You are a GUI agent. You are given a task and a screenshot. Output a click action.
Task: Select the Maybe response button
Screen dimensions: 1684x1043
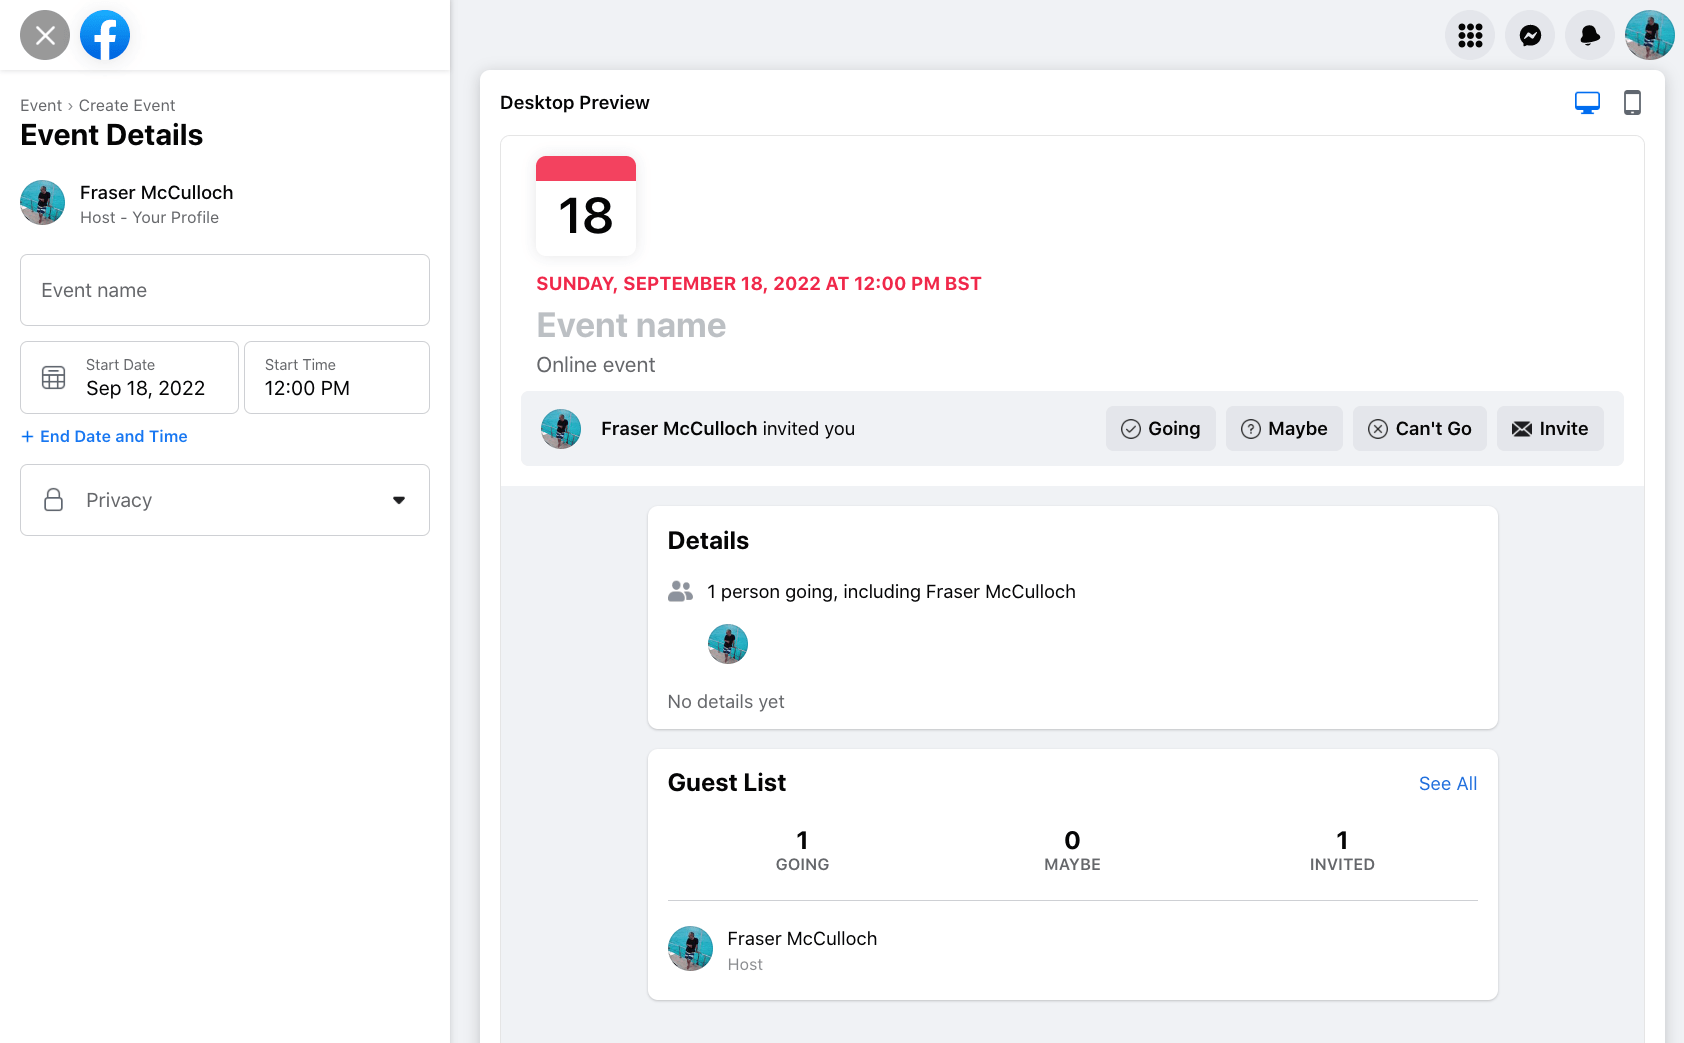[x=1284, y=428]
